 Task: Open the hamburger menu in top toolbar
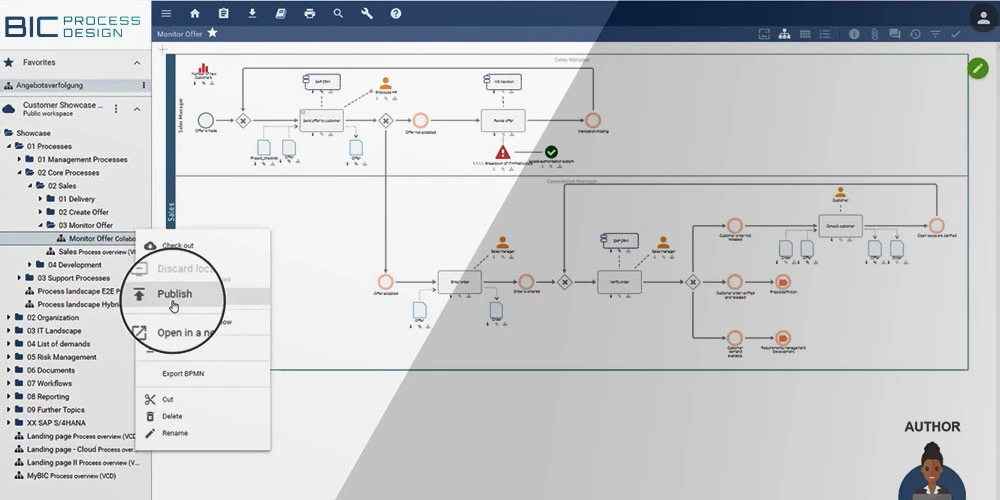(x=166, y=13)
